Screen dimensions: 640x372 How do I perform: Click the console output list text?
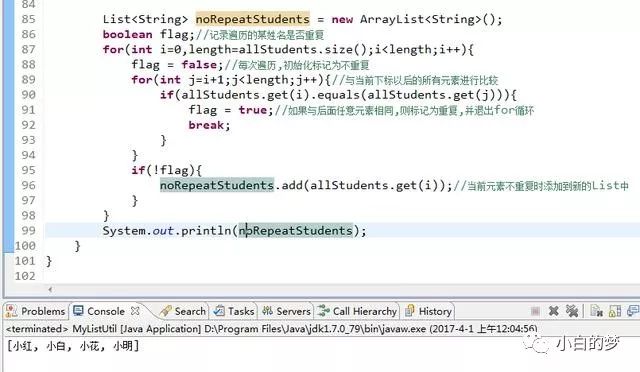tap(73, 346)
